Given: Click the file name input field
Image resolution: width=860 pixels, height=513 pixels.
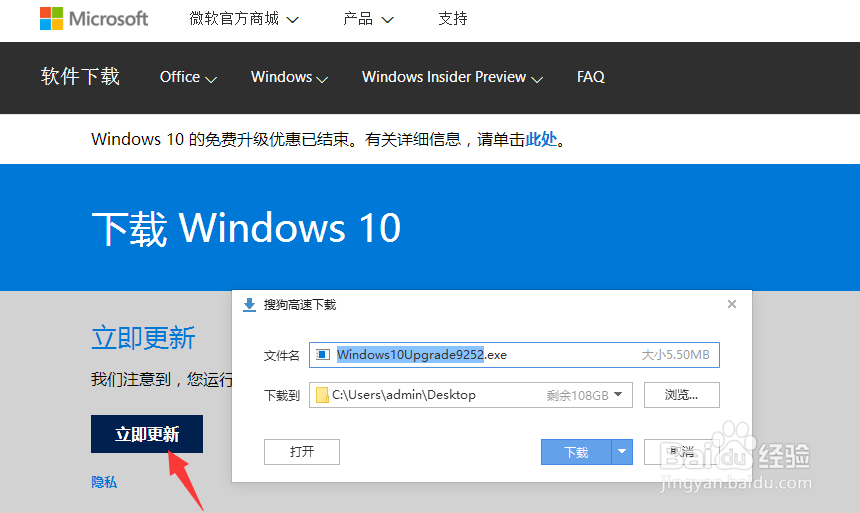Looking at the screenshot, I should click(514, 355).
